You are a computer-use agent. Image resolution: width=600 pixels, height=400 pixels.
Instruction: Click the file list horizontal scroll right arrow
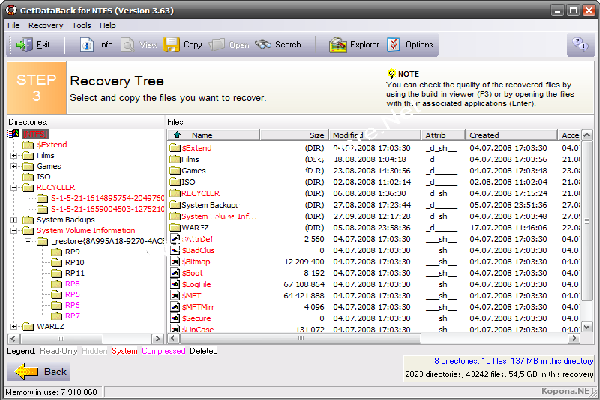(574, 338)
